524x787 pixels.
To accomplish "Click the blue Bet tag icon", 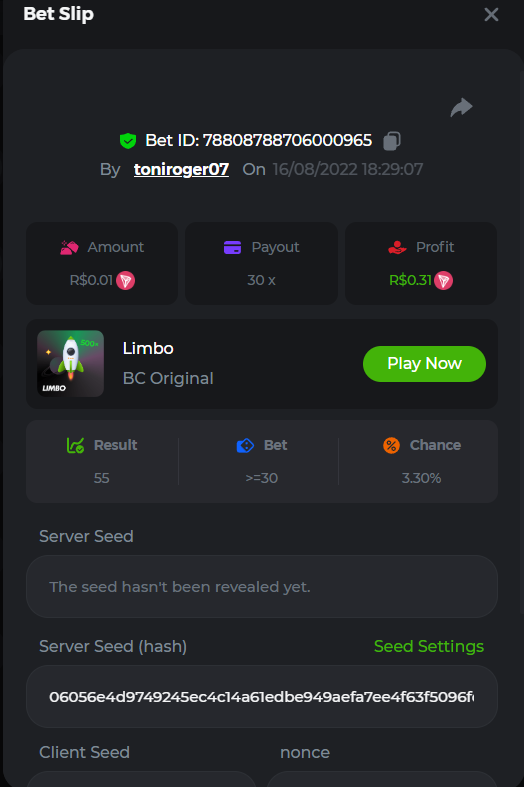I will pos(245,445).
